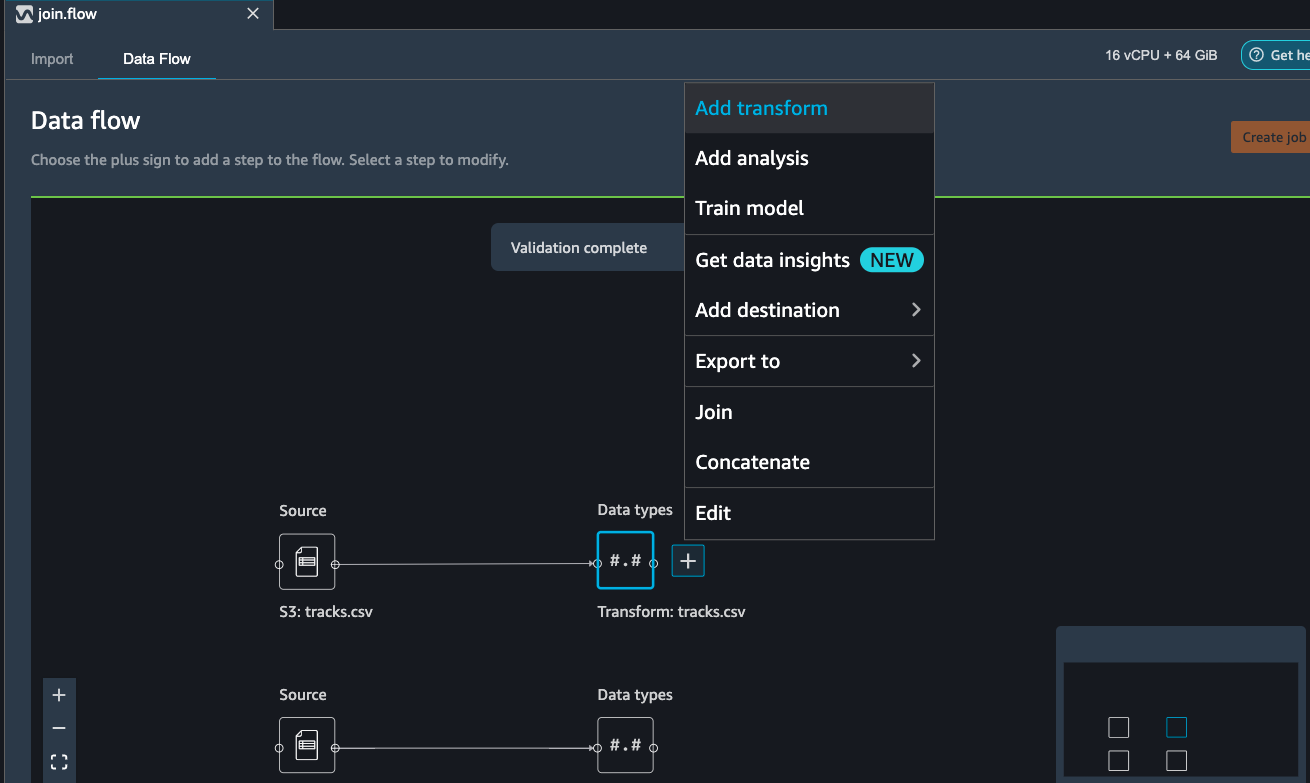Switch to the Import tab
The image size is (1310, 783).
pyautogui.click(x=52, y=59)
